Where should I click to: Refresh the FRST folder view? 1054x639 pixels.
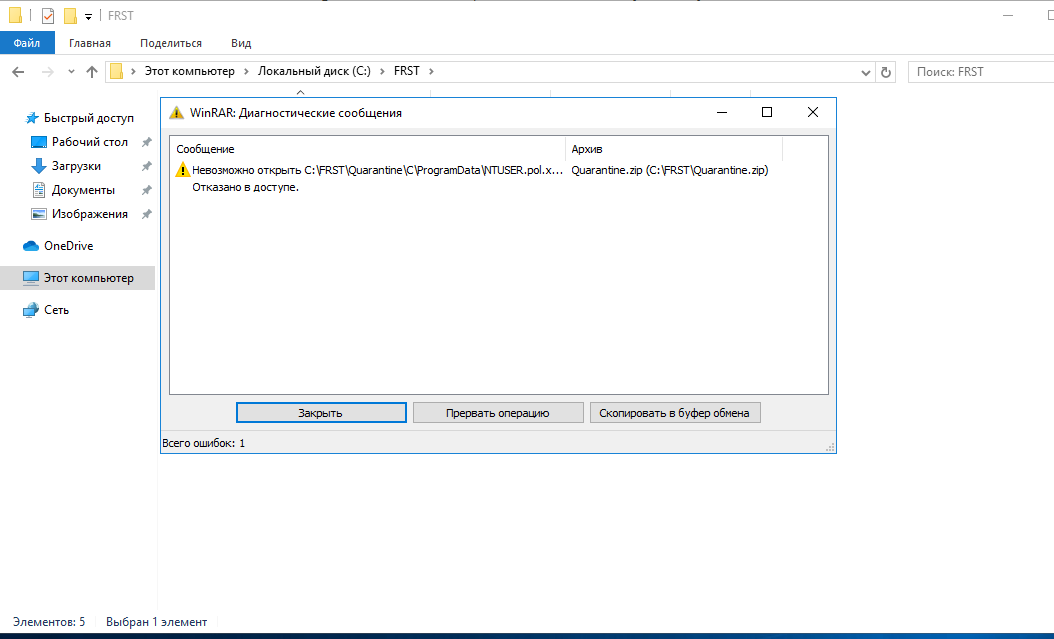point(886,73)
